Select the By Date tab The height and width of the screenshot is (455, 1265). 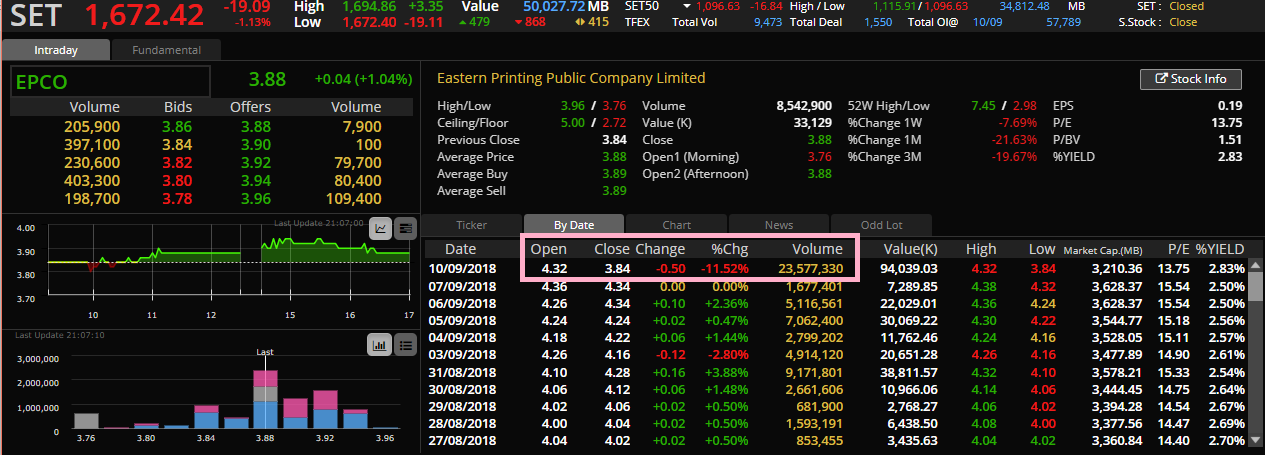pyautogui.click(x=573, y=225)
